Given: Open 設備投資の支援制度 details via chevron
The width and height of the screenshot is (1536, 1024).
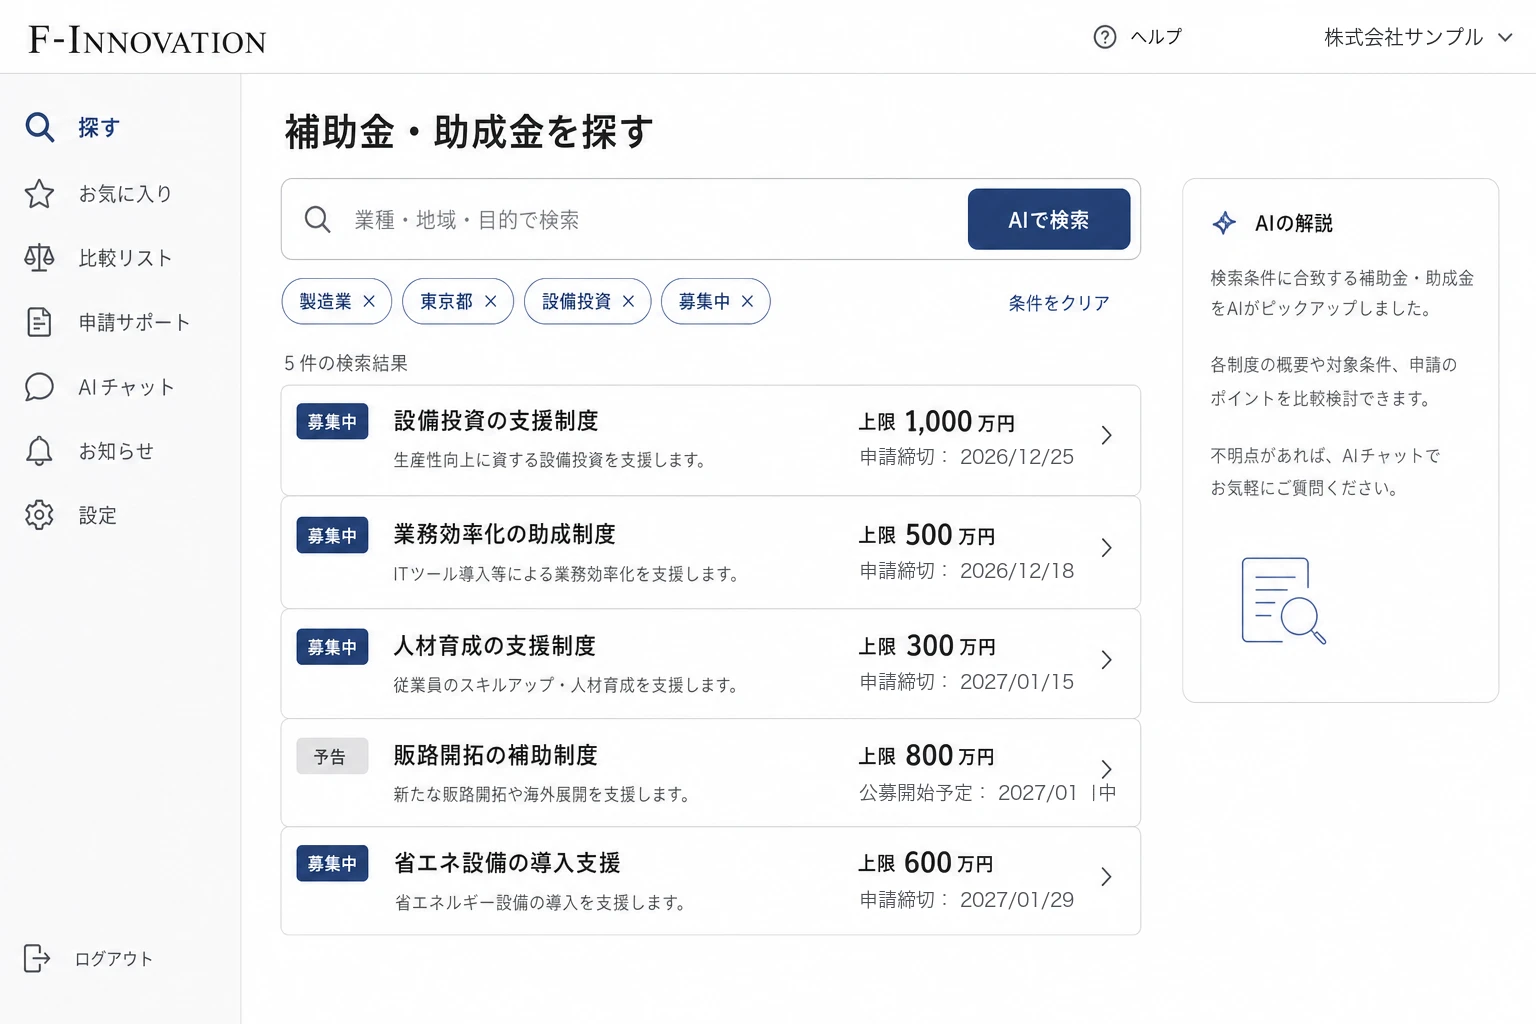Looking at the screenshot, I should [1106, 435].
